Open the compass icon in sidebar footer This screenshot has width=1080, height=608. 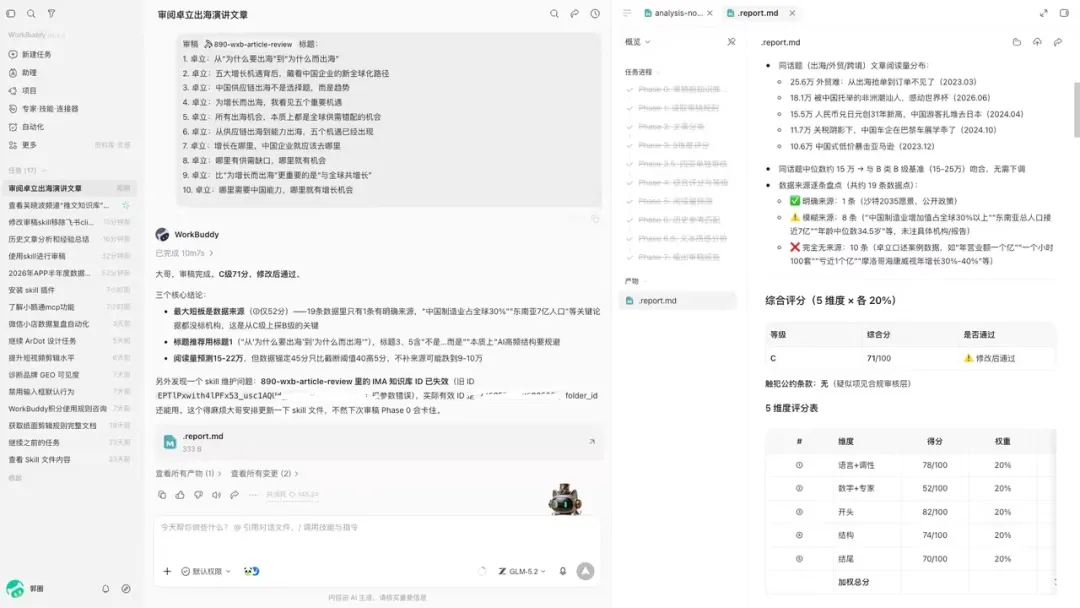(x=126, y=589)
